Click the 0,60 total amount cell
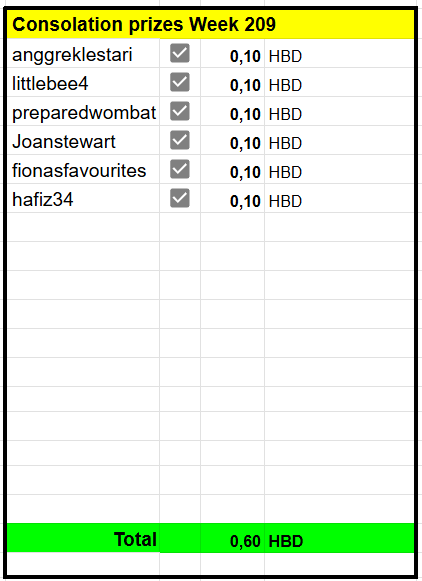Screen dimensions: 422x581 click(233, 538)
